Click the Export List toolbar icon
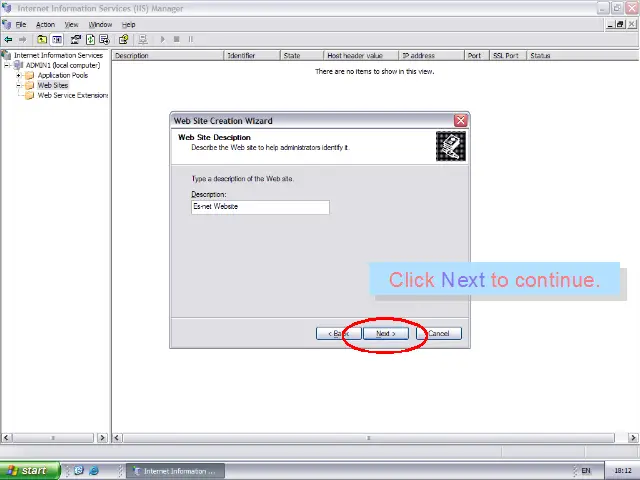The width and height of the screenshot is (640, 480). (x=104, y=40)
